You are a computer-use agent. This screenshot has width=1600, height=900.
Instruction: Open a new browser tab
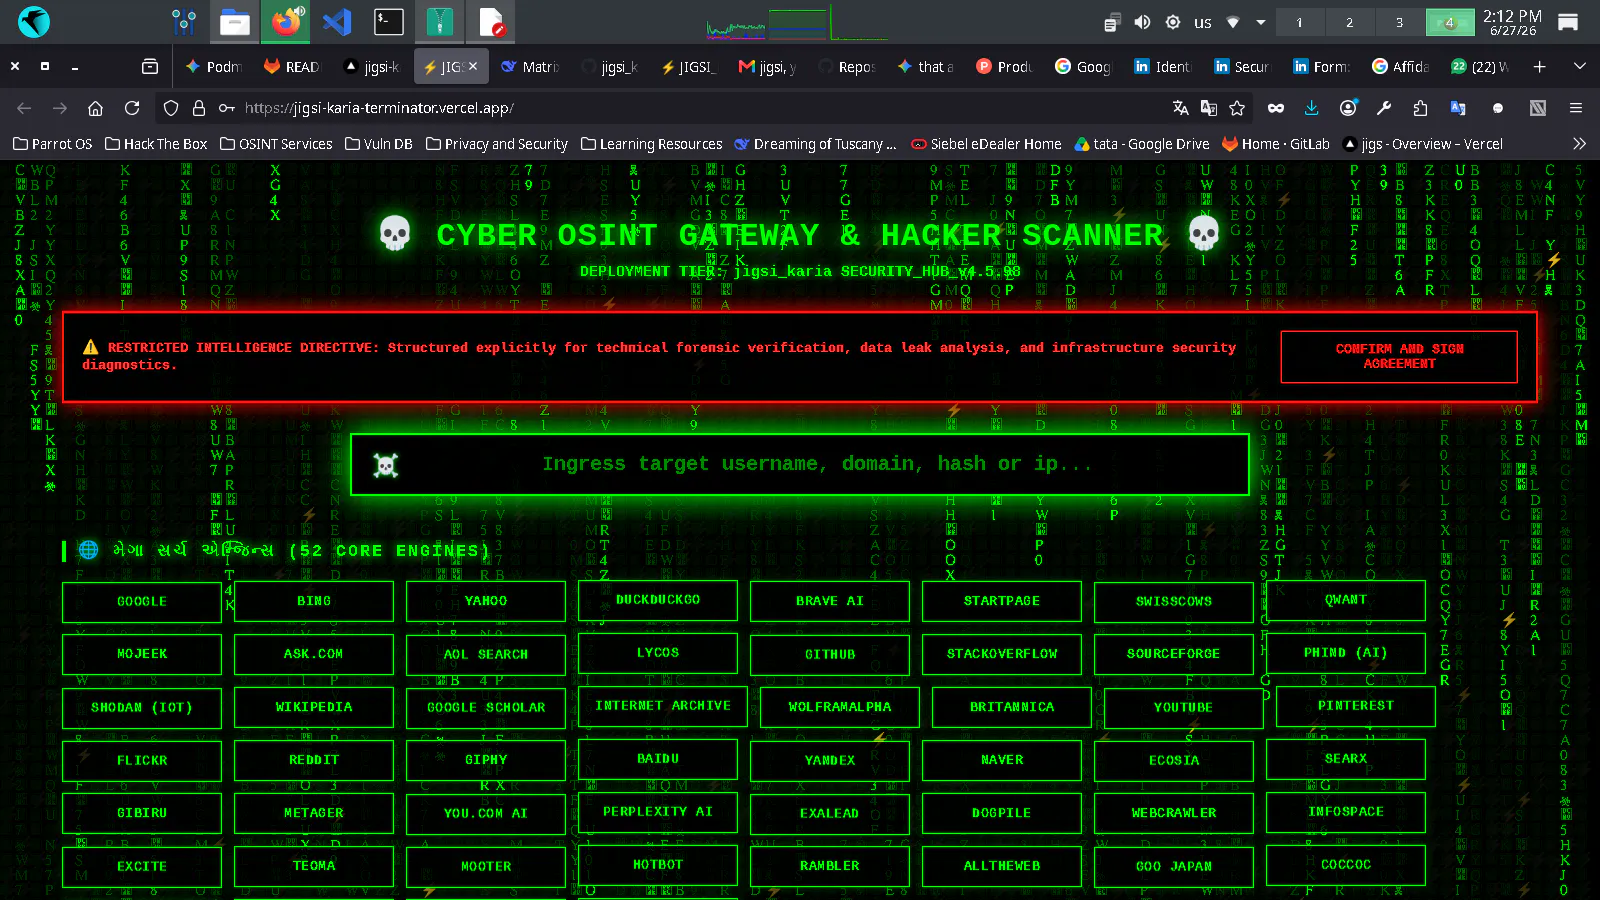click(x=1539, y=66)
